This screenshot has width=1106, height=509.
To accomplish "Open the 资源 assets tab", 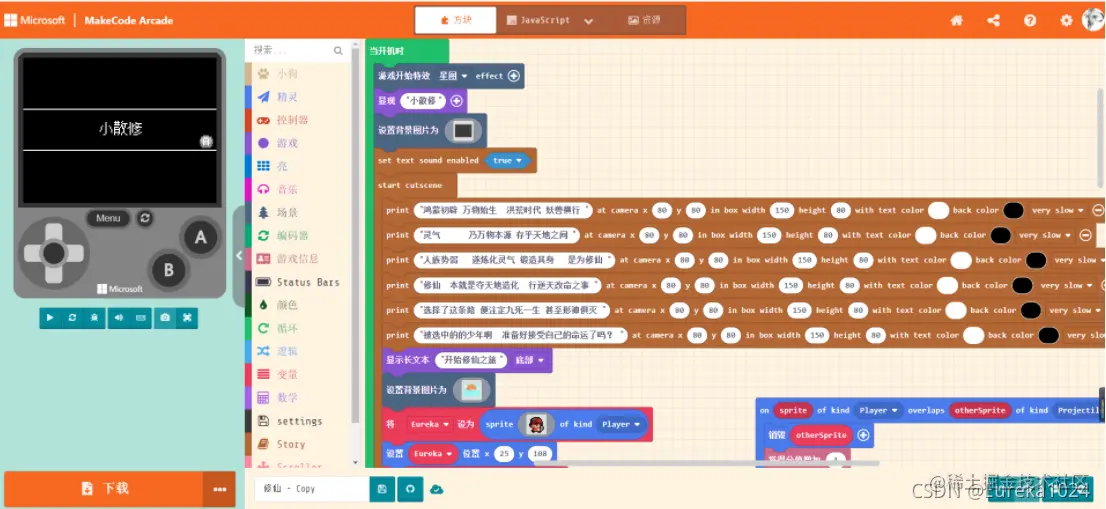I will pyautogui.click(x=643, y=20).
